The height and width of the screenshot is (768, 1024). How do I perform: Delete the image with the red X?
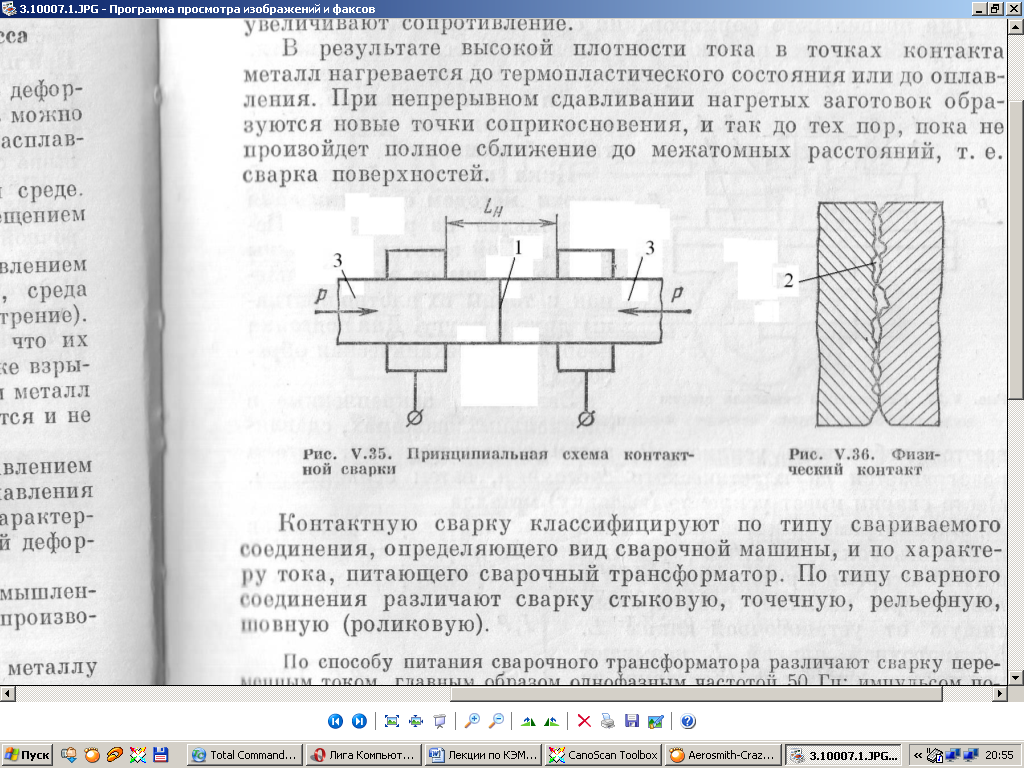click(584, 721)
